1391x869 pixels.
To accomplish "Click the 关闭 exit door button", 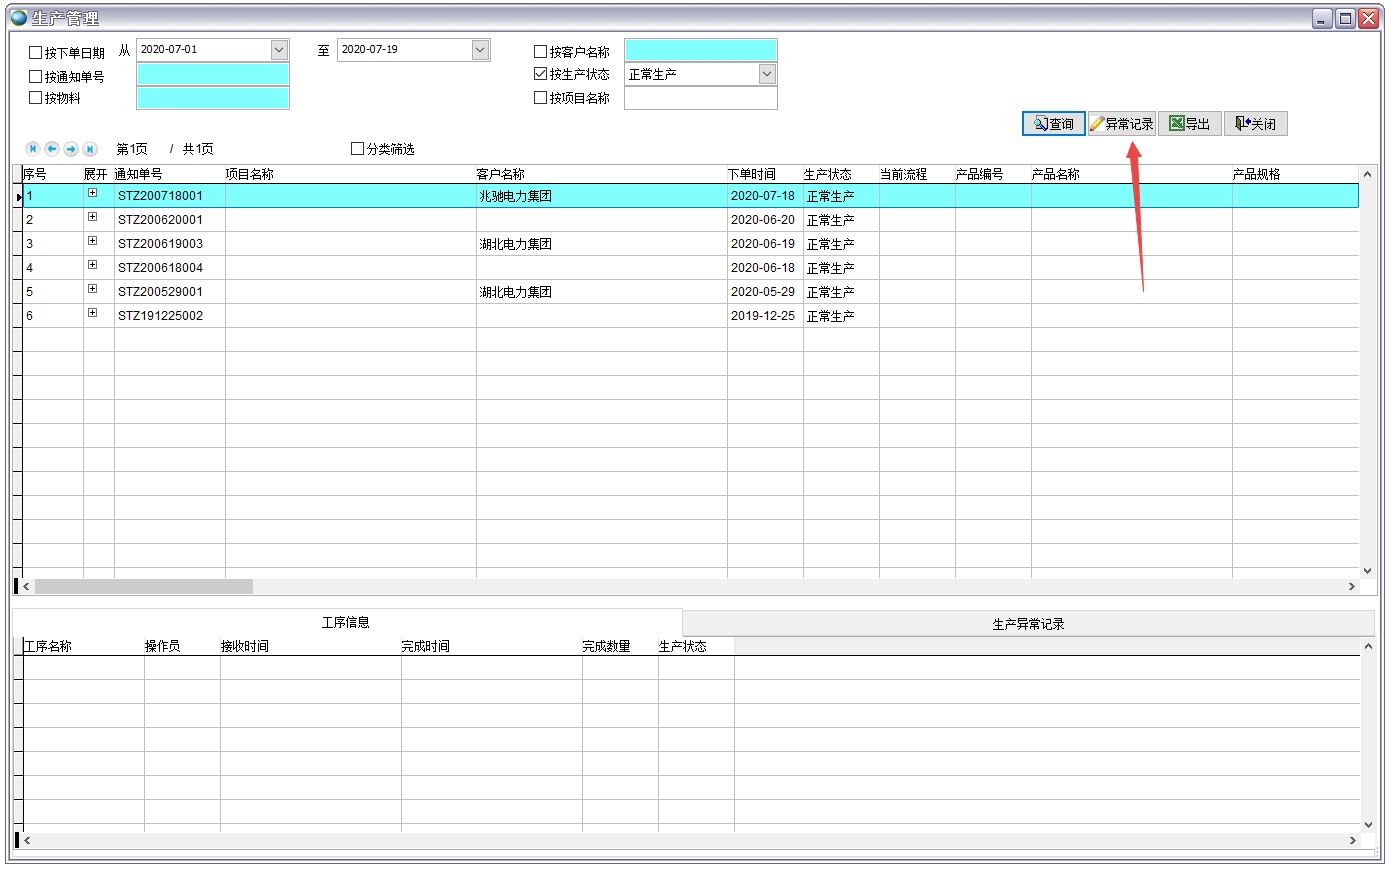I will pyautogui.click(x=1255, y=124).
